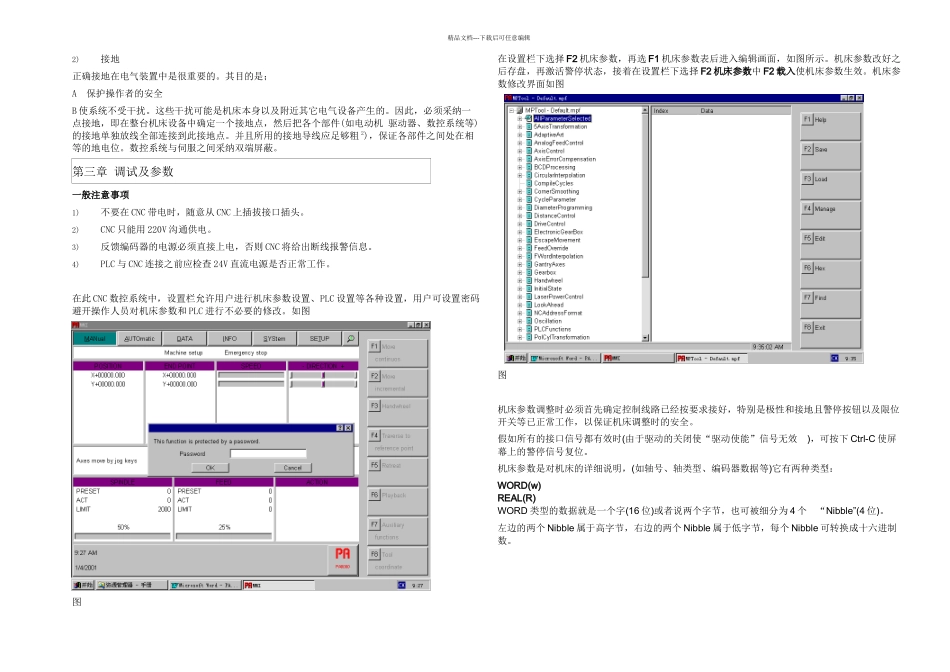
Task: Open the DATA tab
Action: coord(184,339)
